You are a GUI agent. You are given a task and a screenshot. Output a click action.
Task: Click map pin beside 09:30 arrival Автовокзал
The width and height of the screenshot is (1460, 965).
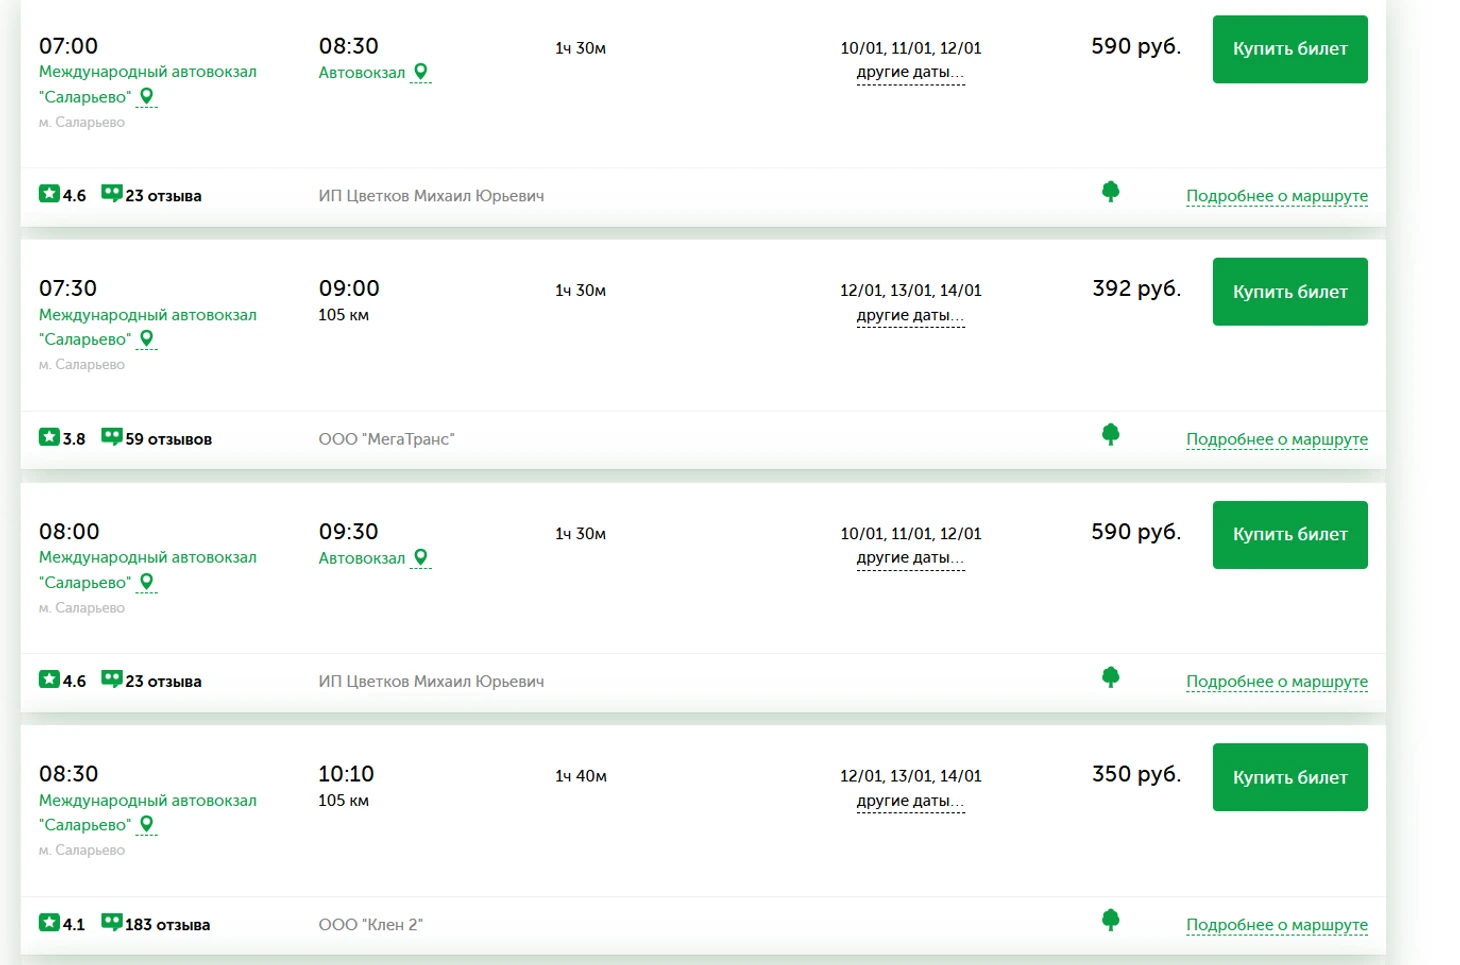pos(421,557)
